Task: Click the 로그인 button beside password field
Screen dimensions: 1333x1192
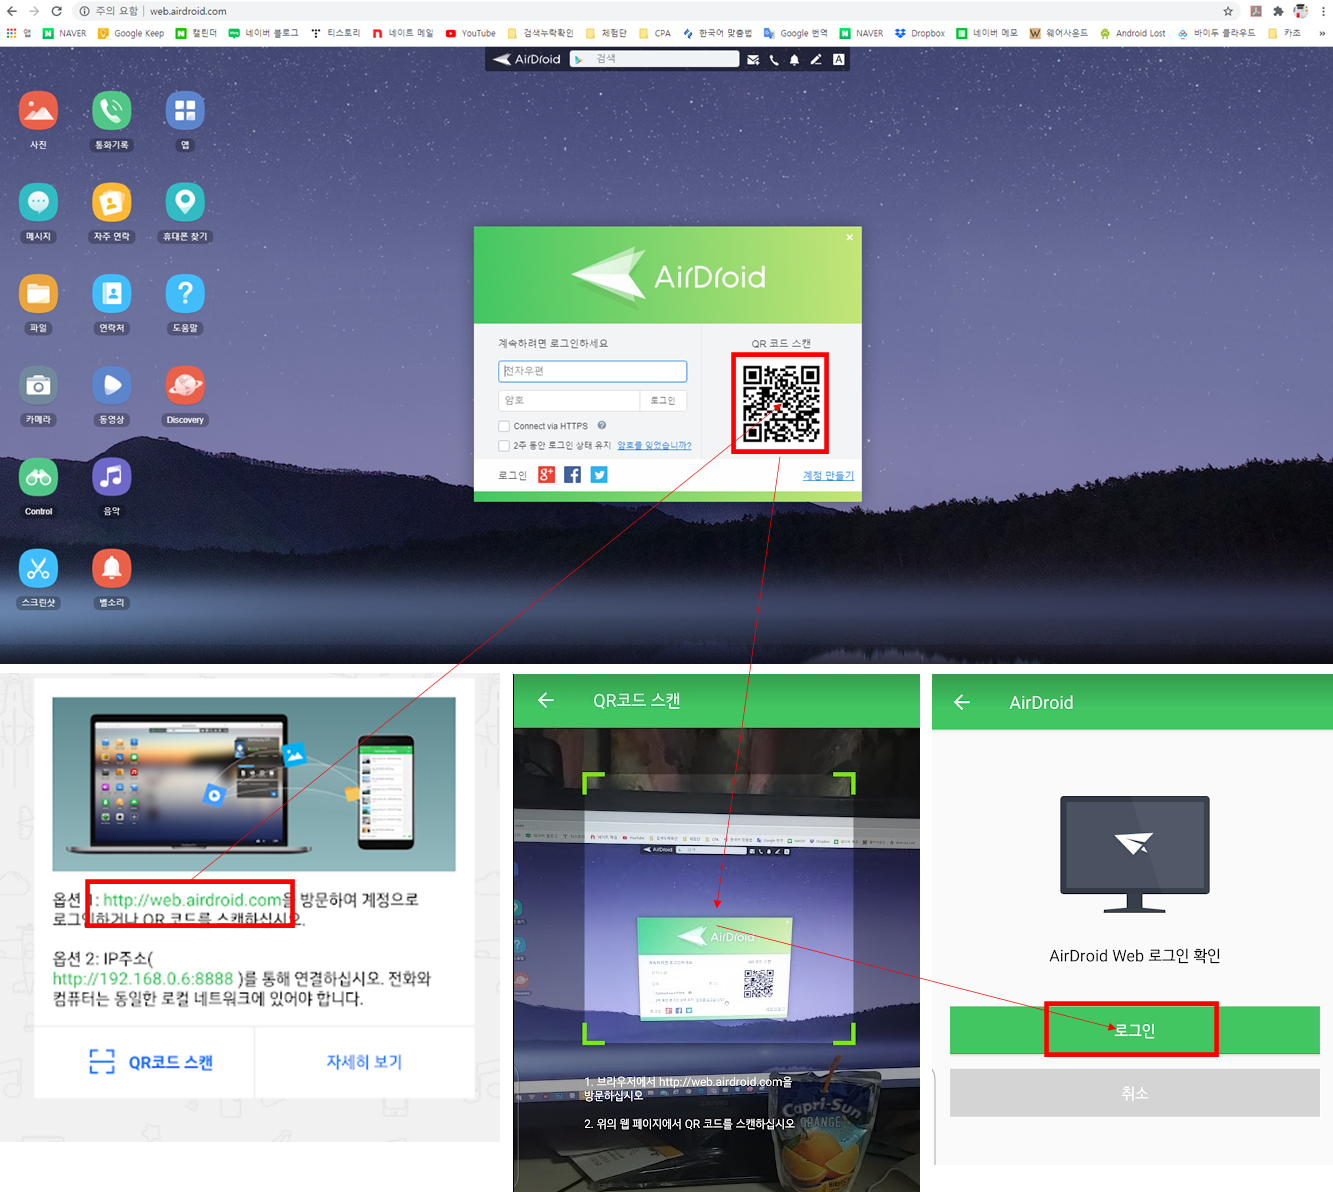Action: [663, 400]
